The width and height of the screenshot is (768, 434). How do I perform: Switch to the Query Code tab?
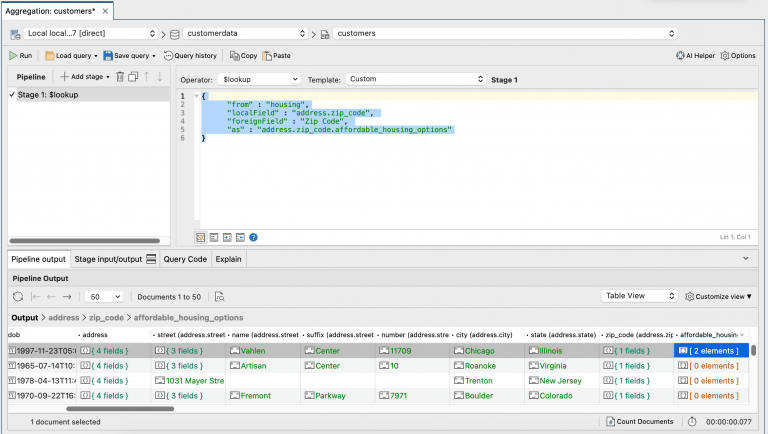point(185,259)
